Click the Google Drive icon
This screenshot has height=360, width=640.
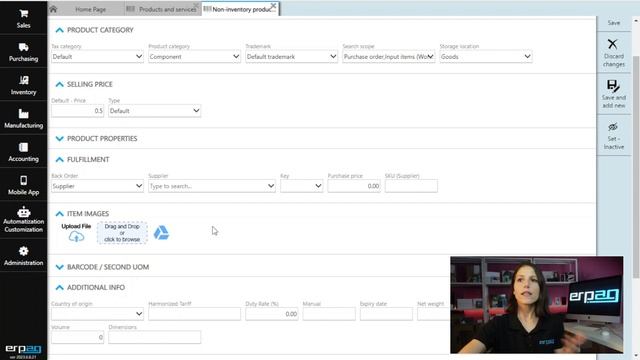(161, 233)
